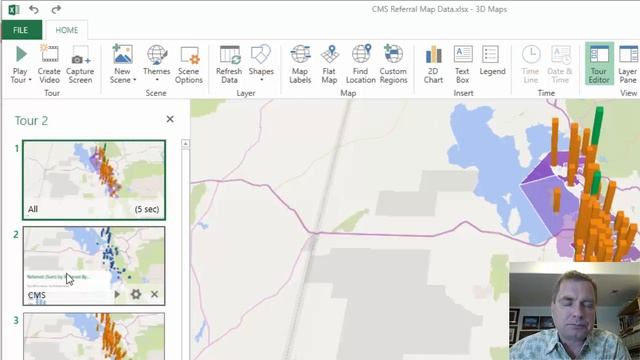Open Custom Regions
This screenshot has width=640, height=360.
(x=393, y=64)
